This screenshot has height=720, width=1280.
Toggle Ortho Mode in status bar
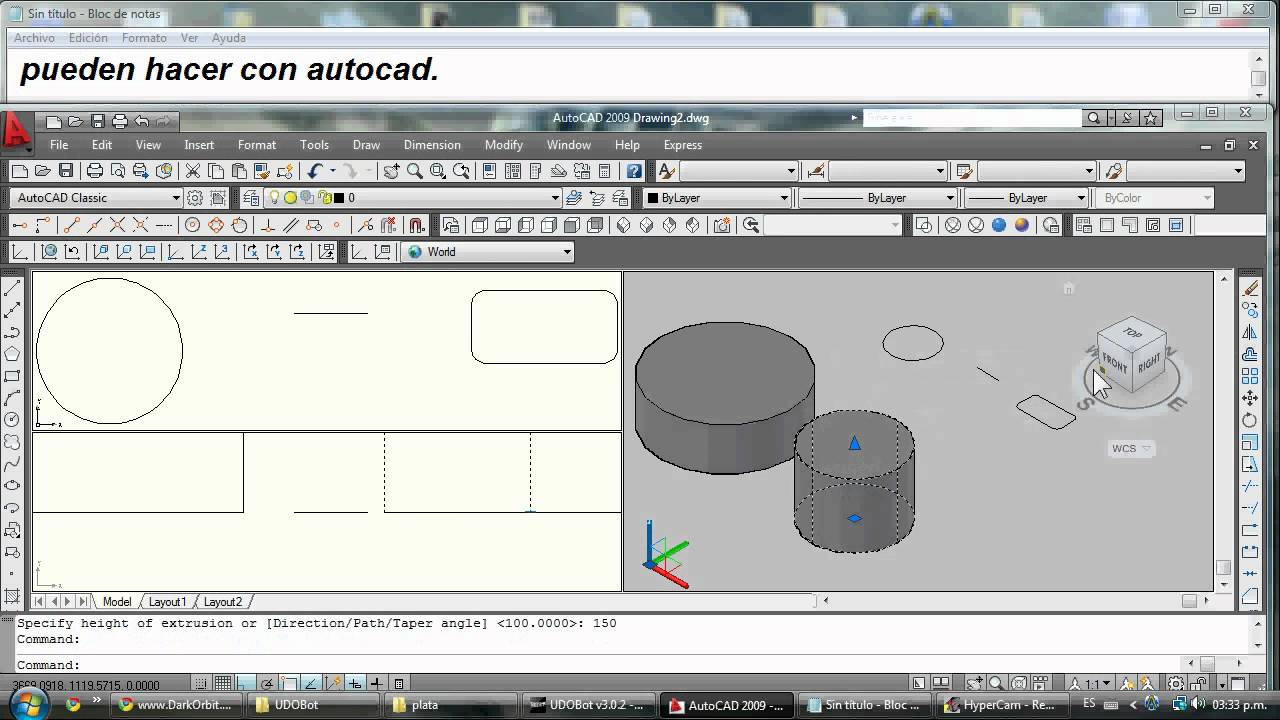pos(245,684)
